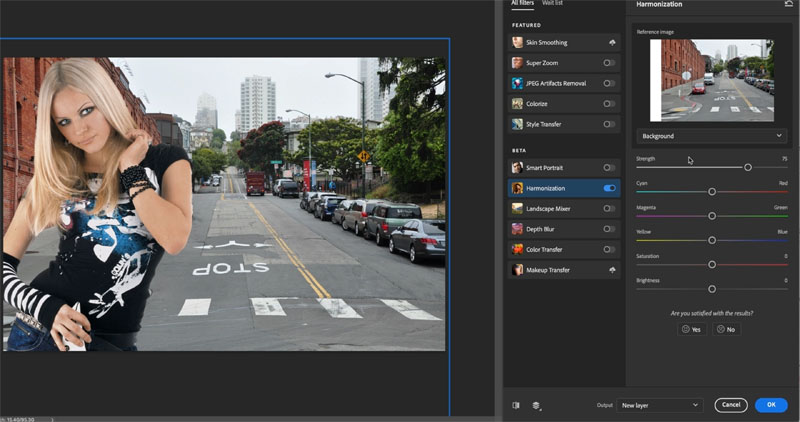Image resolution: width=800 pixels, height=422 pixels.
Task: Enable the Landscape Mixer toggle
Action: 609,209
